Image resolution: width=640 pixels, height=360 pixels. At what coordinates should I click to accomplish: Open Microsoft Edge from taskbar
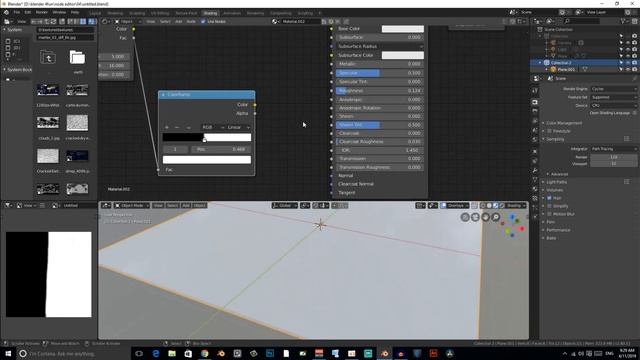(x=156, y=353)
